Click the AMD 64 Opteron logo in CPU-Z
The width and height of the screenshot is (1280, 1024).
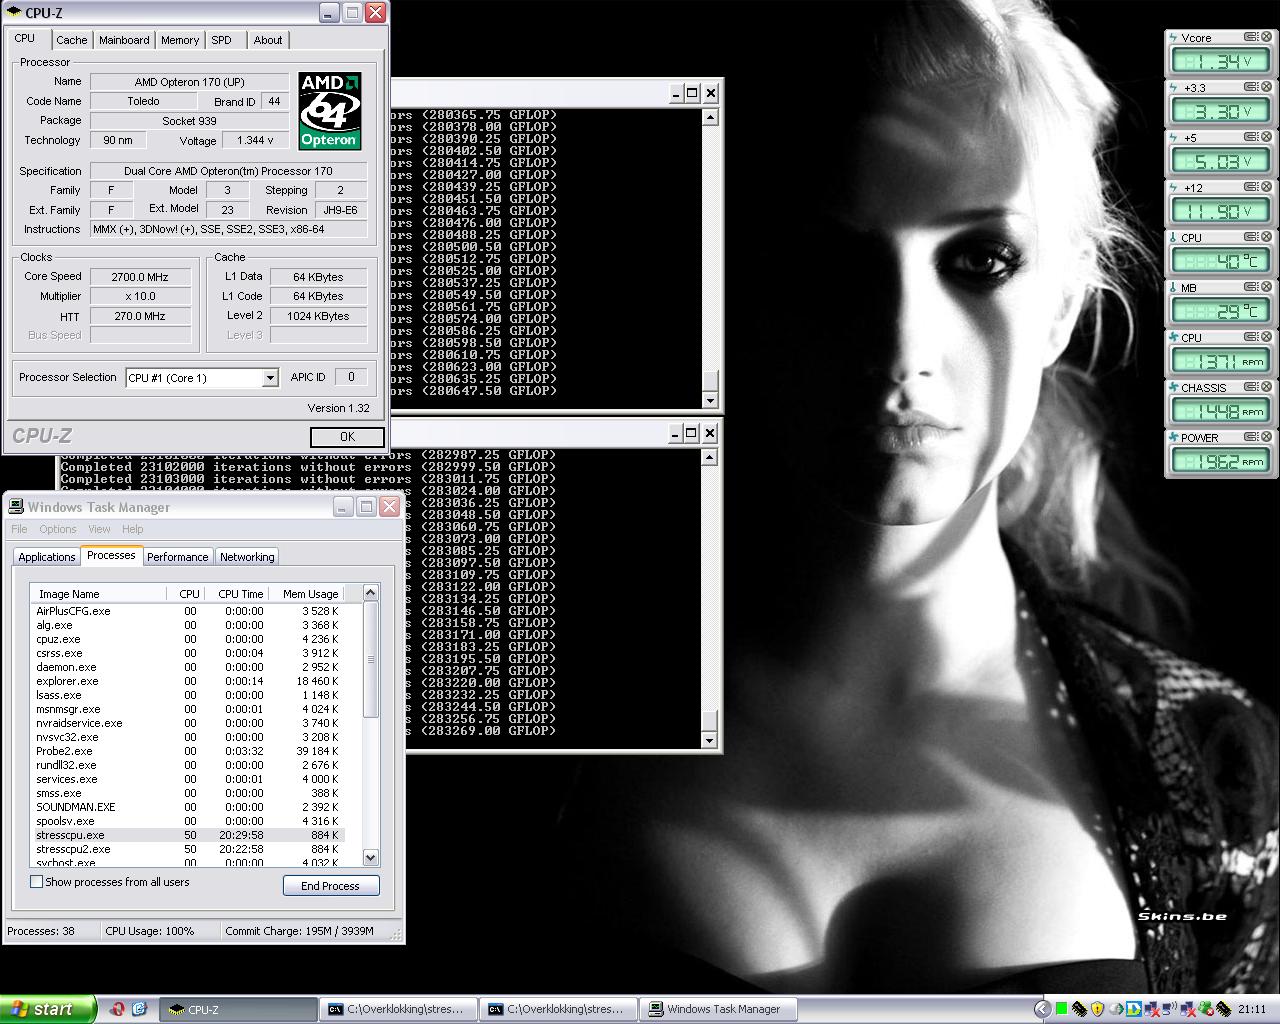(329, 110)
